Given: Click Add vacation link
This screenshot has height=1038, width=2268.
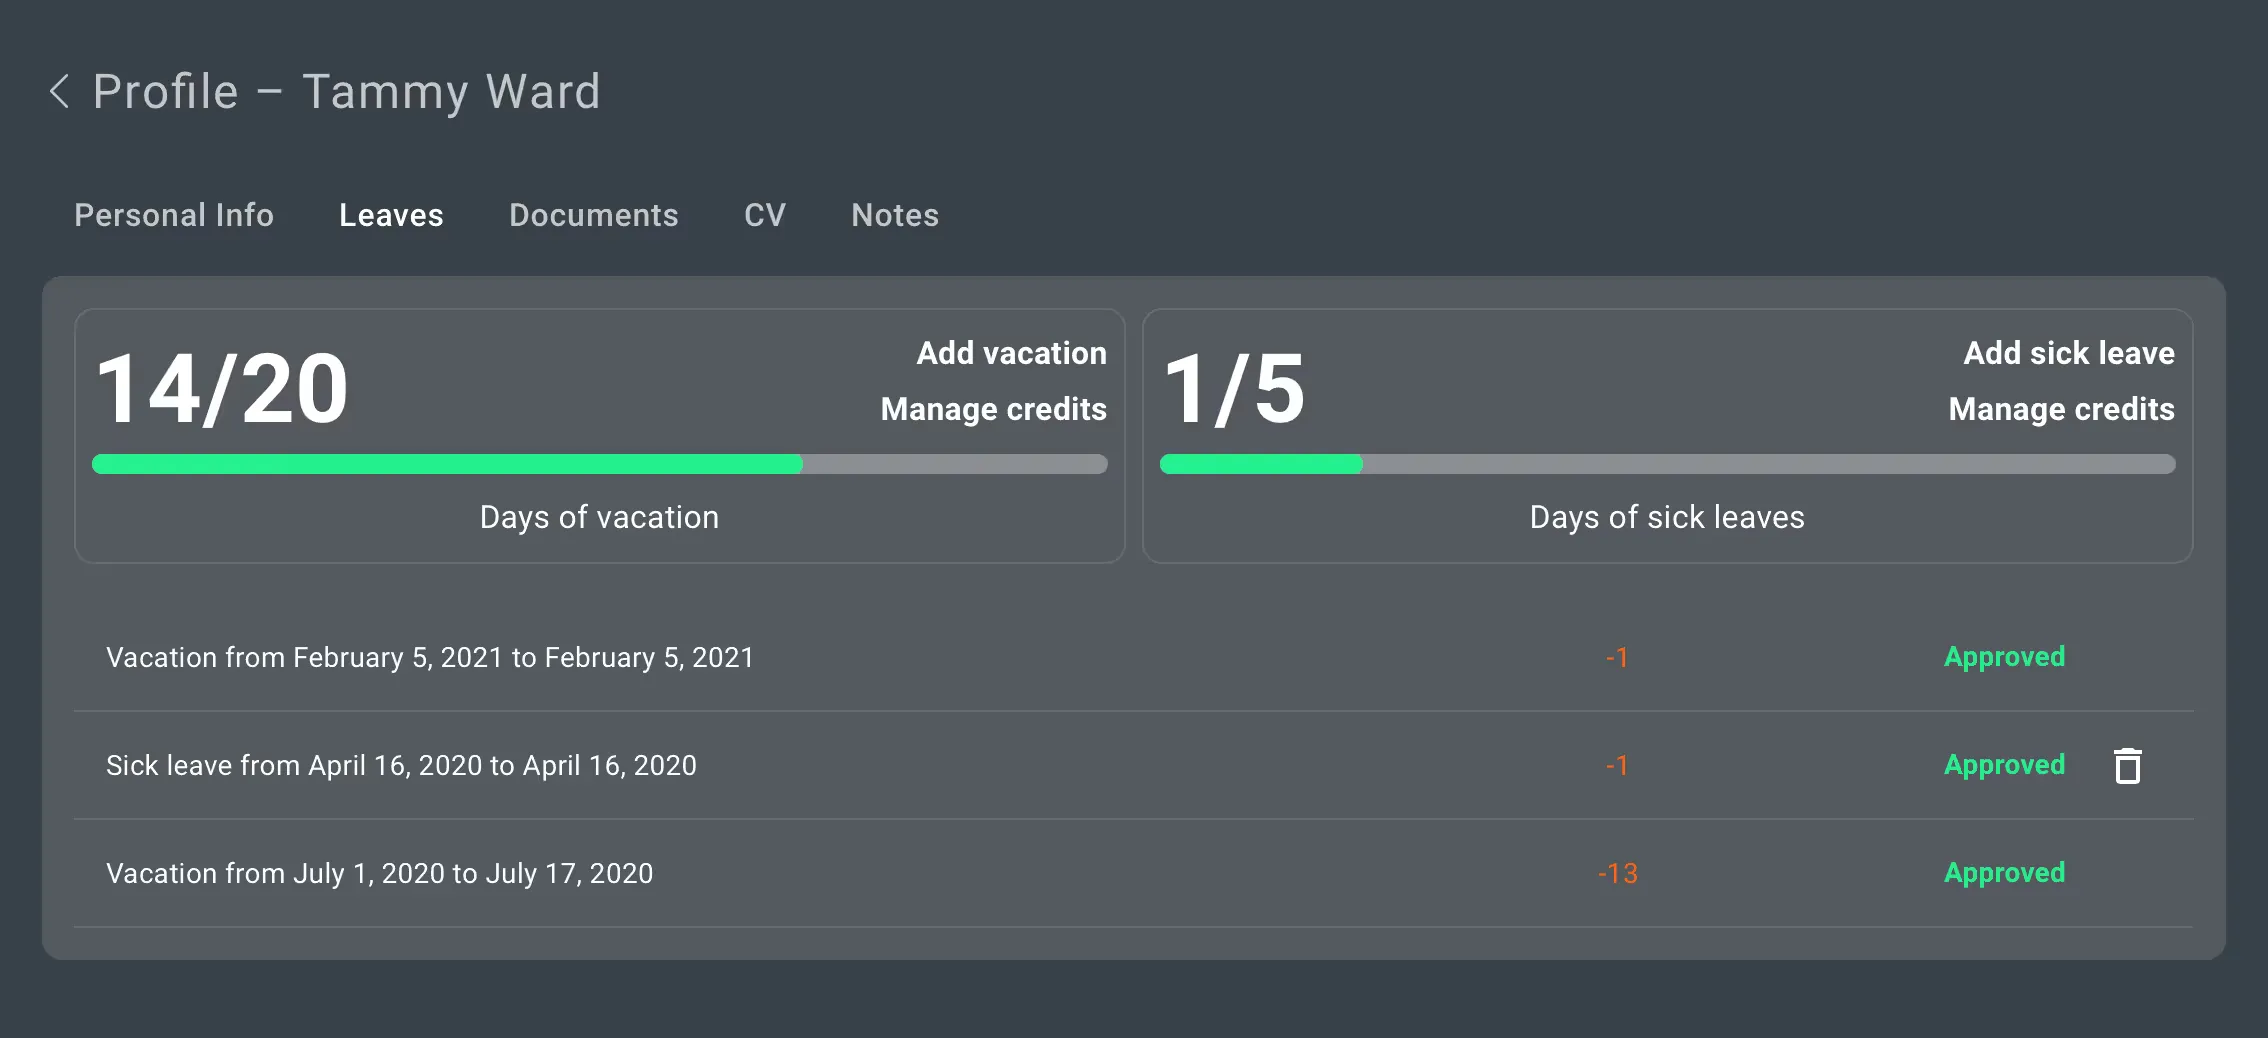Looking at the screenshot, I should (x=1012, y=353).
